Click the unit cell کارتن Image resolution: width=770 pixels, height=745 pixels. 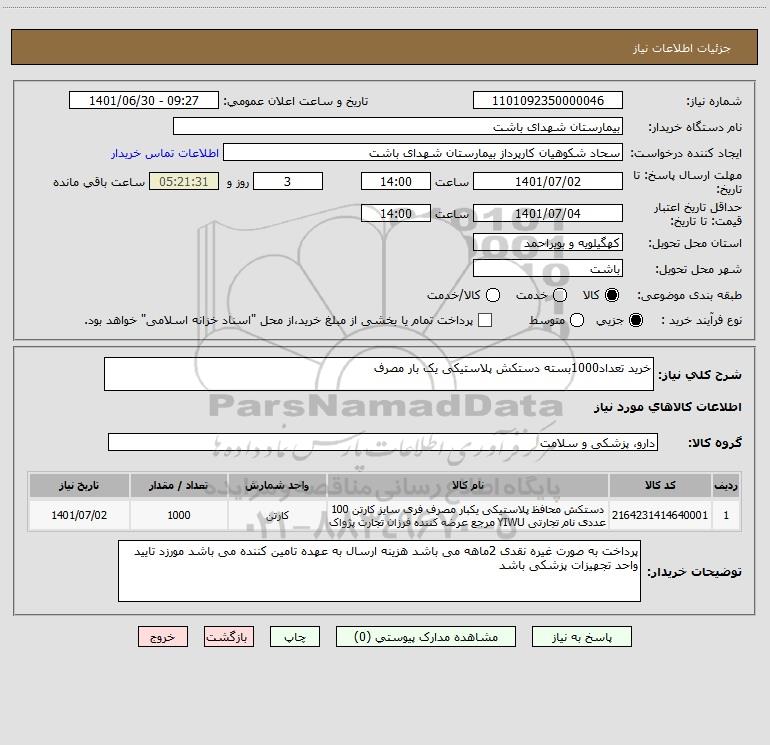coord(277,515)
